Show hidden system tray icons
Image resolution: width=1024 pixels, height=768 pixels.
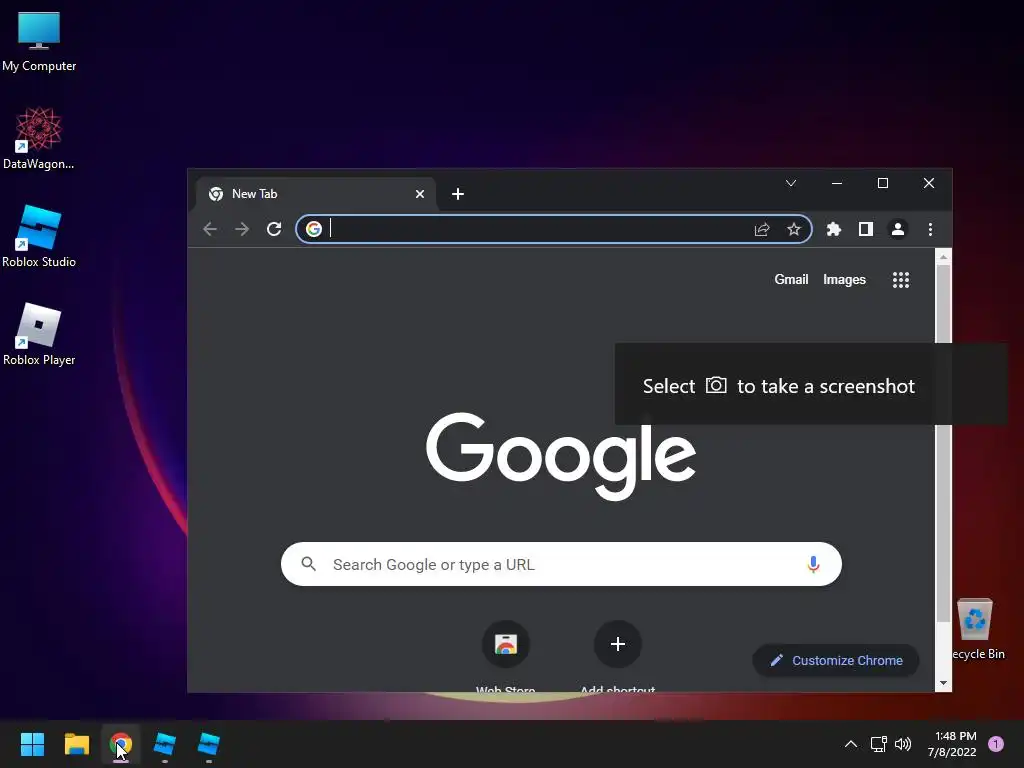tap(850, 744)
